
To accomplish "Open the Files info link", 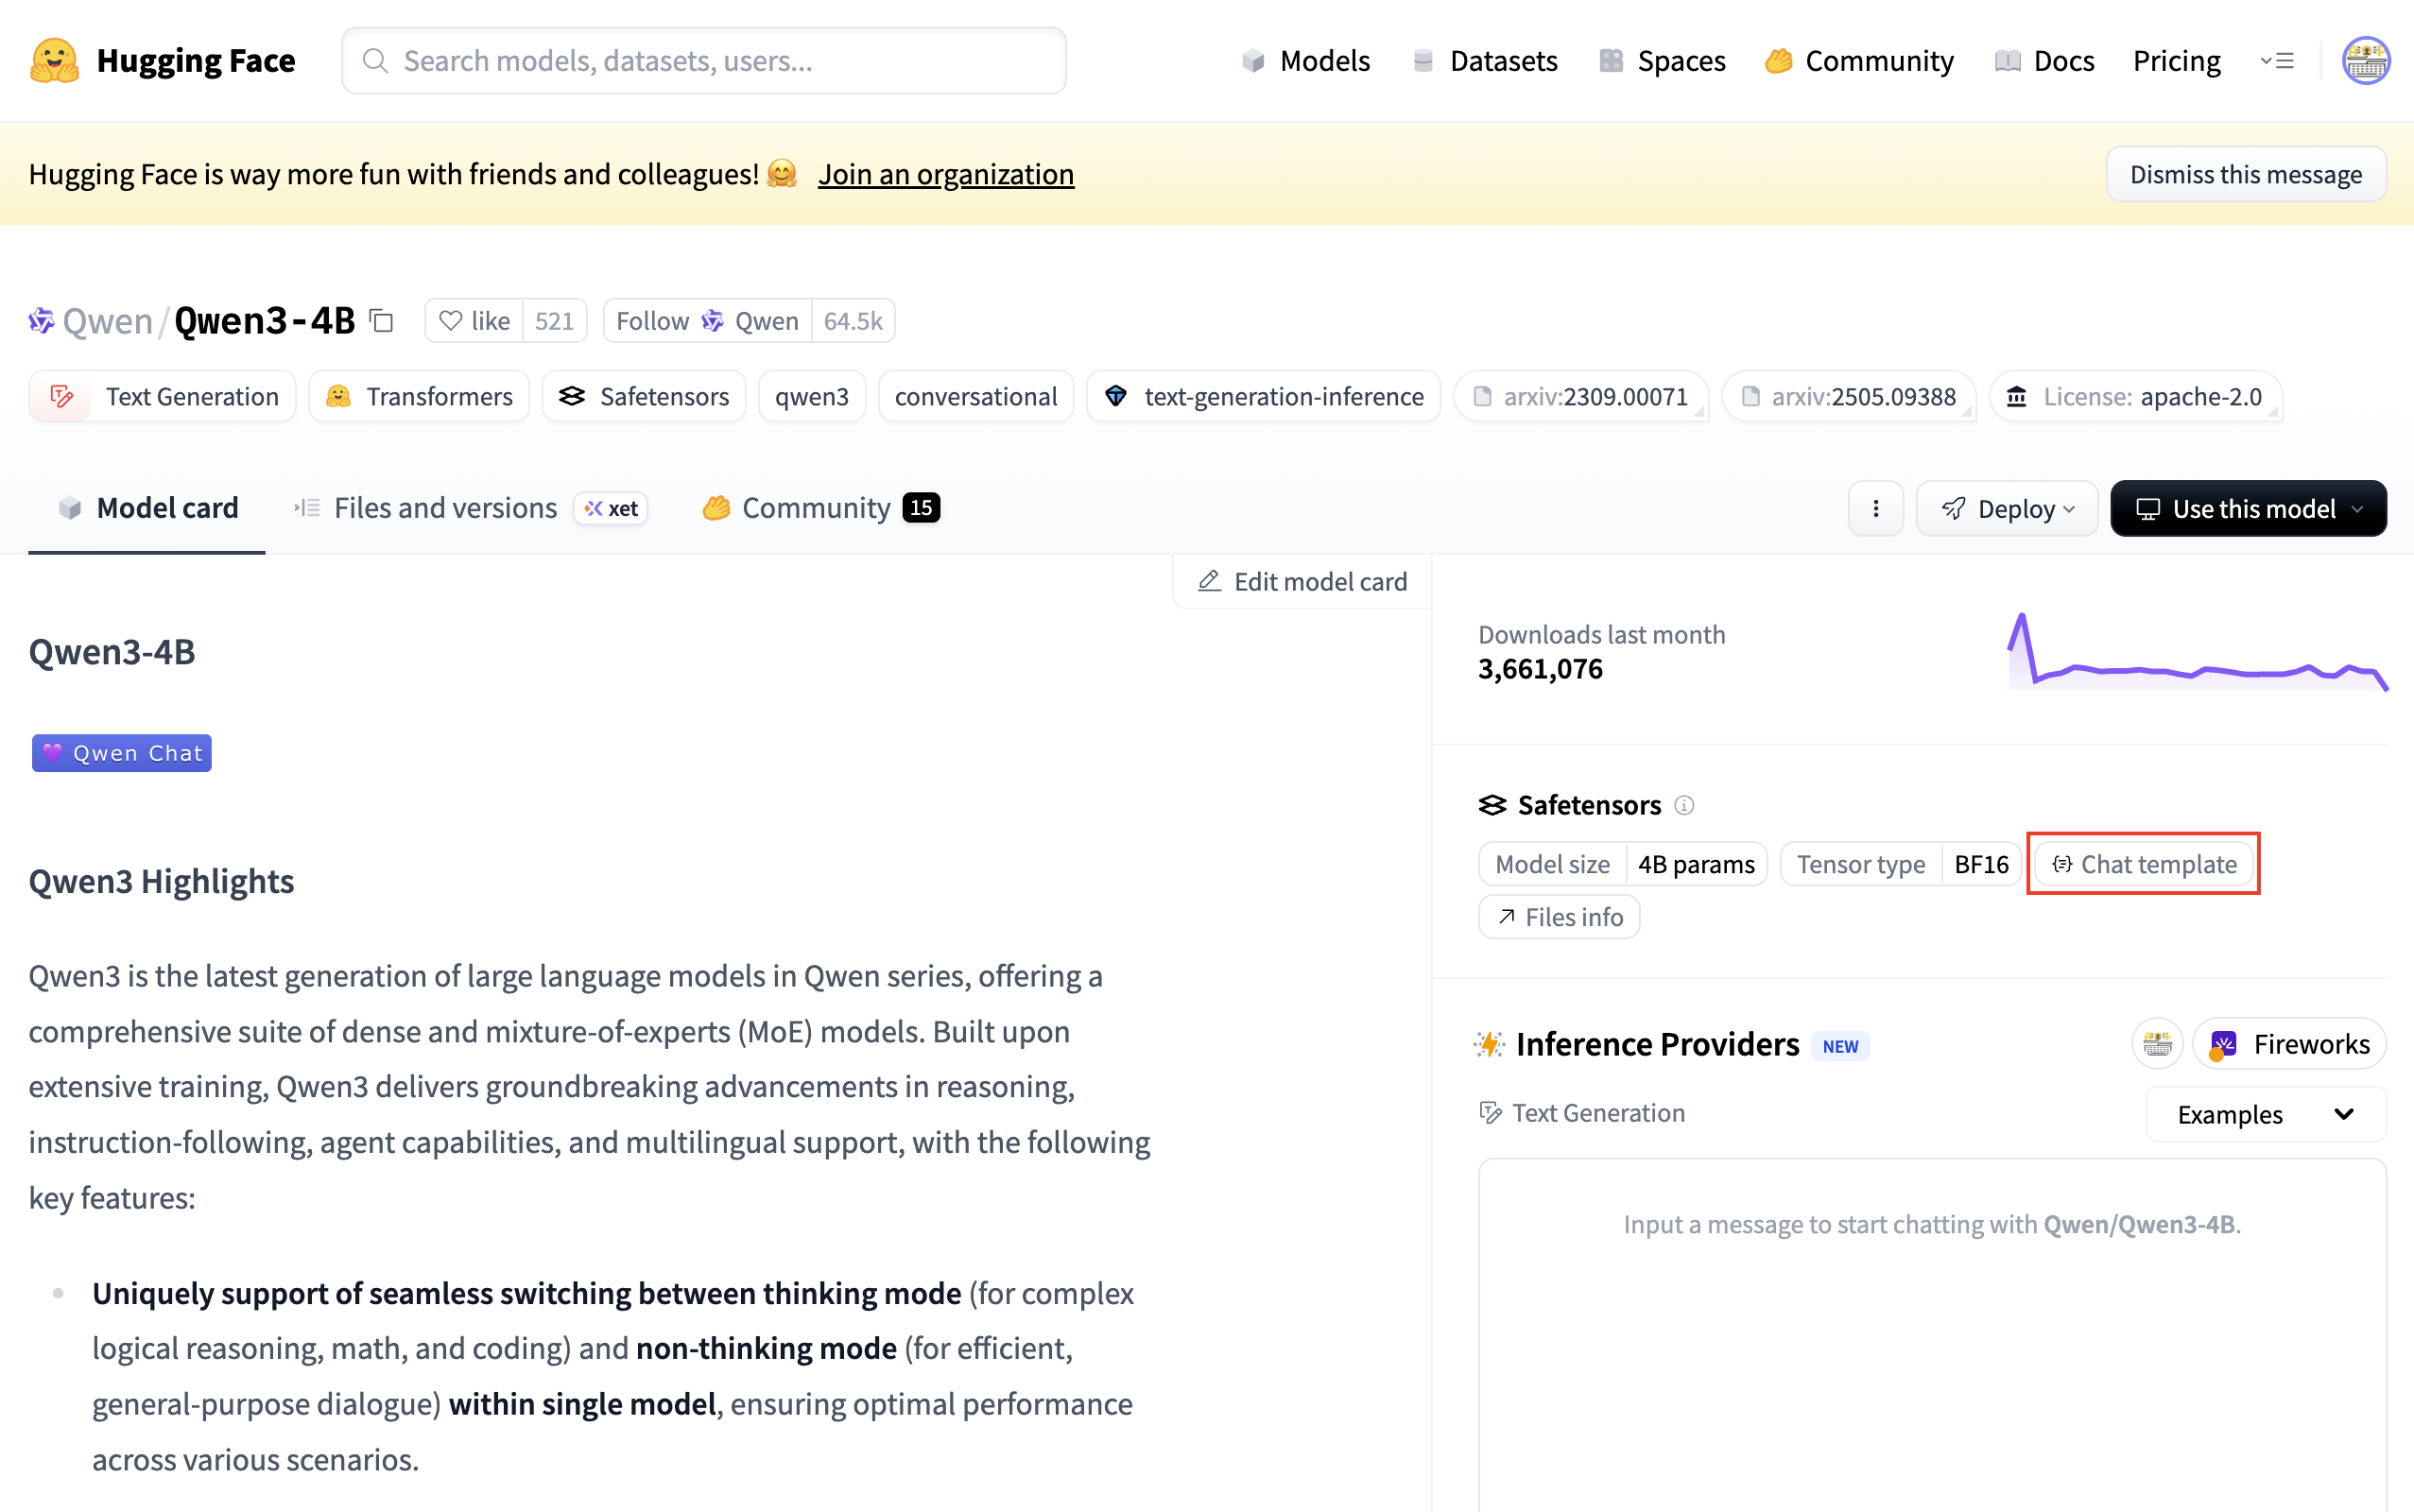I will 1559,917.
